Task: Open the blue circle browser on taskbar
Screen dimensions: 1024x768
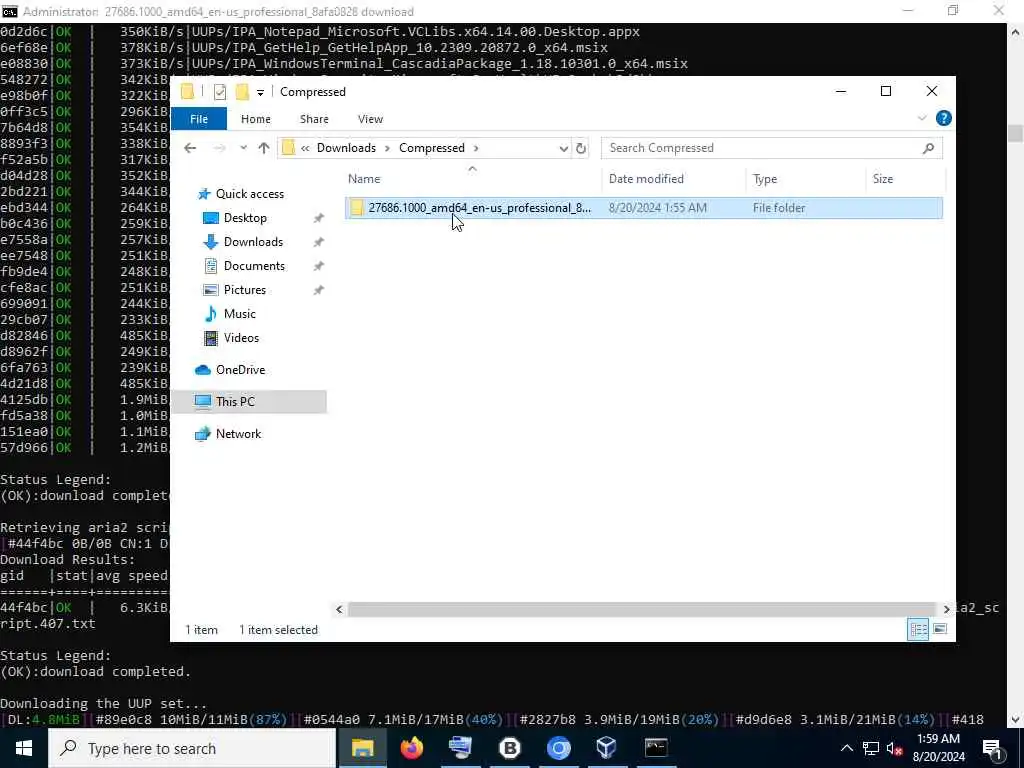Action: point(558,748)
